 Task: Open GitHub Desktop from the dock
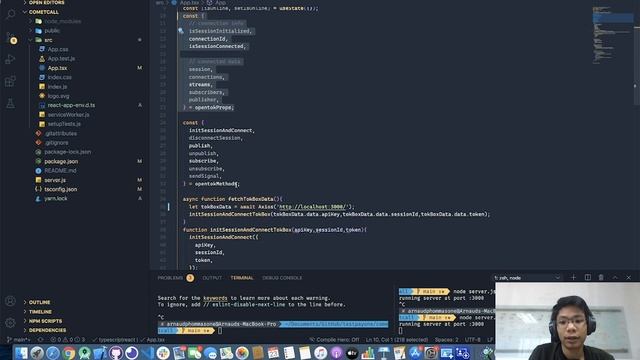point(116,353)
